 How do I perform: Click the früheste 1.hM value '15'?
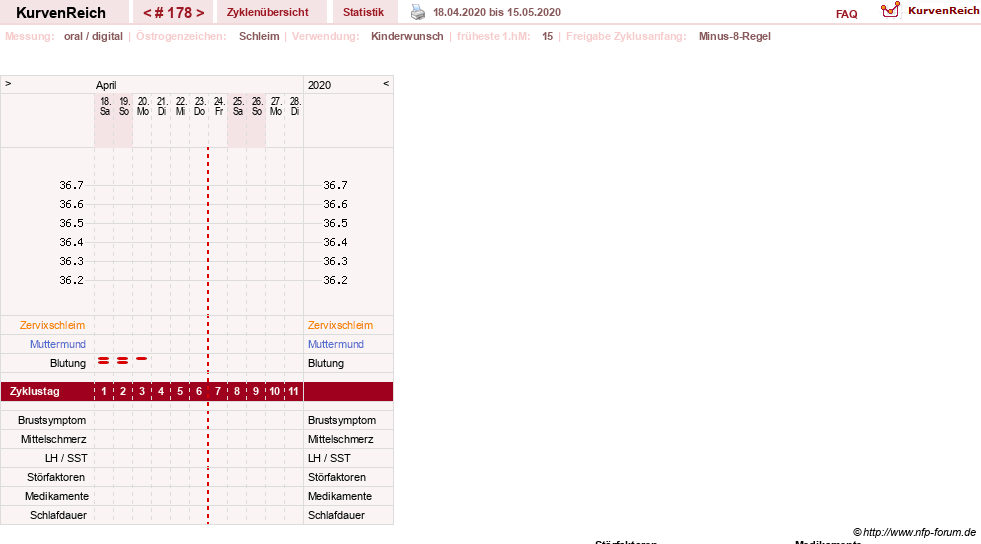point(547,36)
